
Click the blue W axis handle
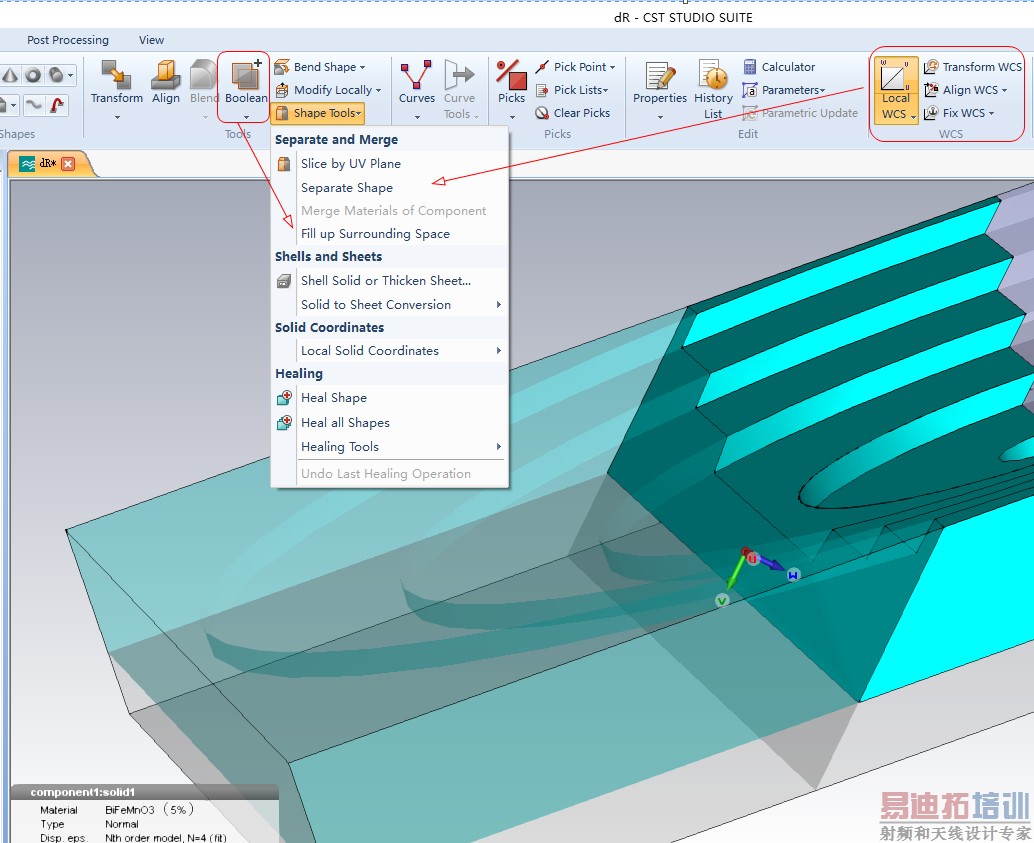click(793, 575)
